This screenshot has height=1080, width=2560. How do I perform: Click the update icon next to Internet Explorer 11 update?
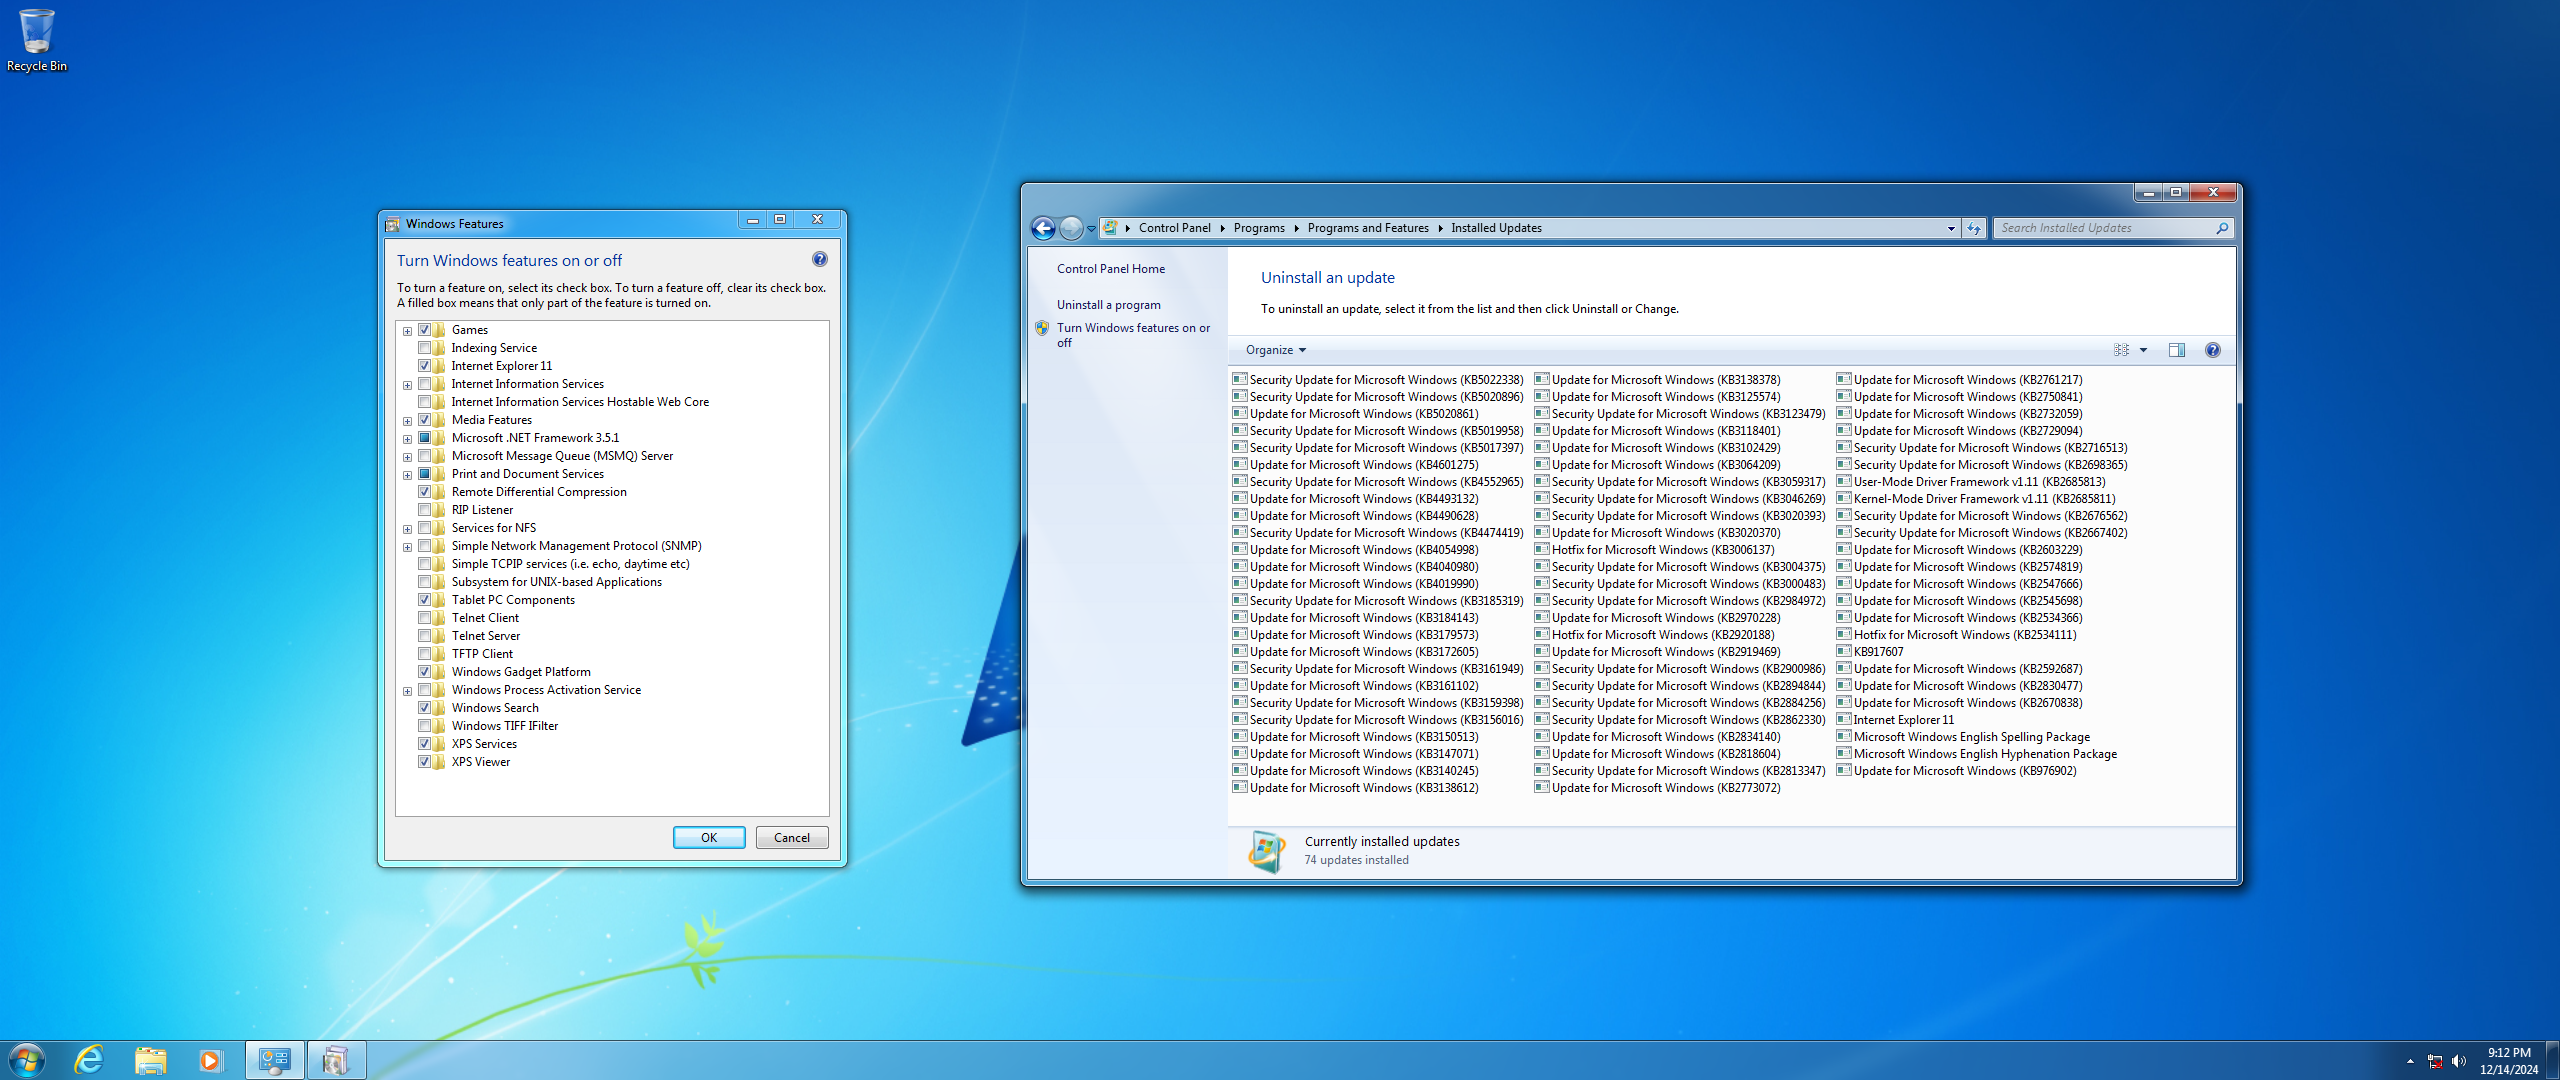(x=1844, y=719)
